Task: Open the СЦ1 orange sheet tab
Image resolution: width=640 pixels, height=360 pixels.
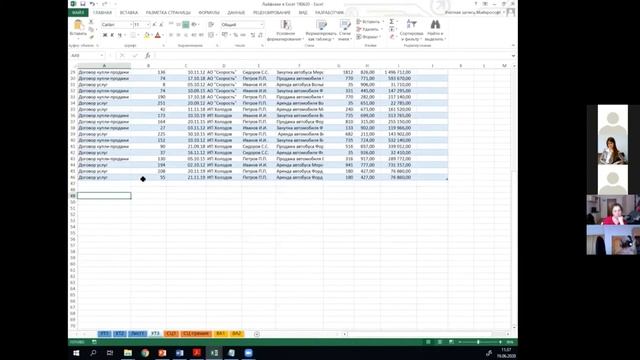Action: (171, 334)
